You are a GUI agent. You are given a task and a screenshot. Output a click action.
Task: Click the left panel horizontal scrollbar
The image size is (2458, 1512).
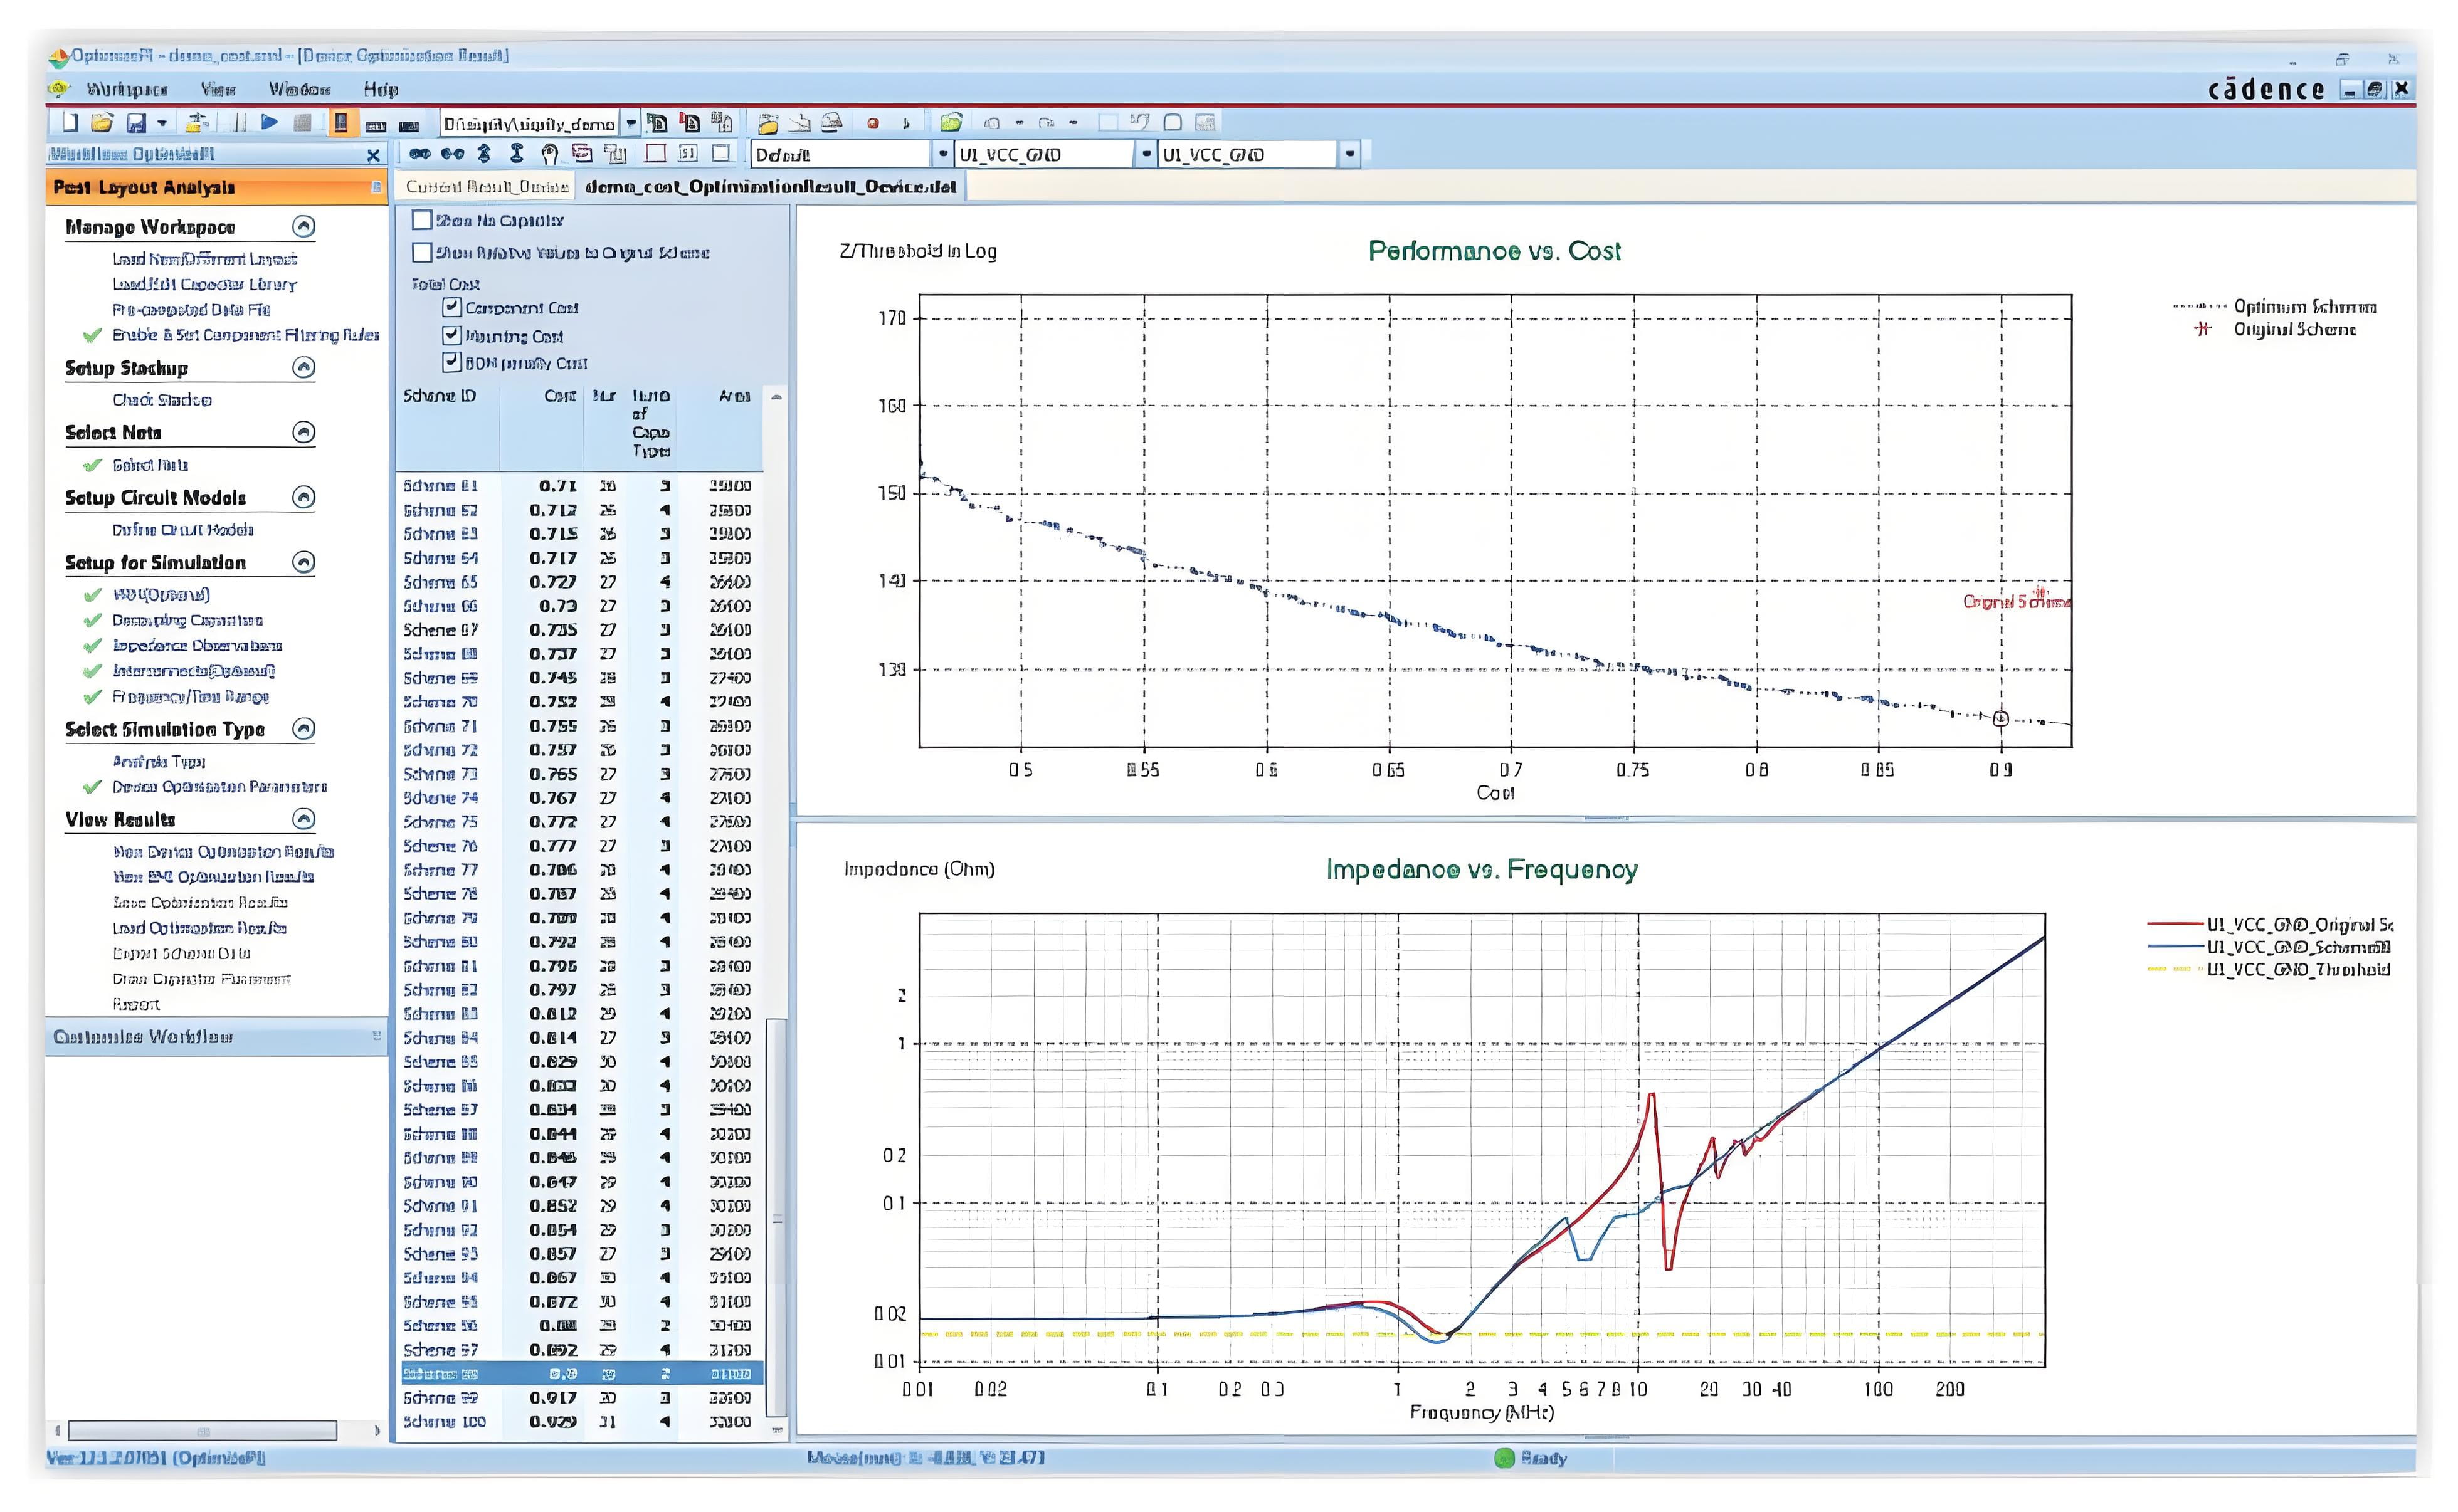pyautogui.click(x=202, y=1431)
